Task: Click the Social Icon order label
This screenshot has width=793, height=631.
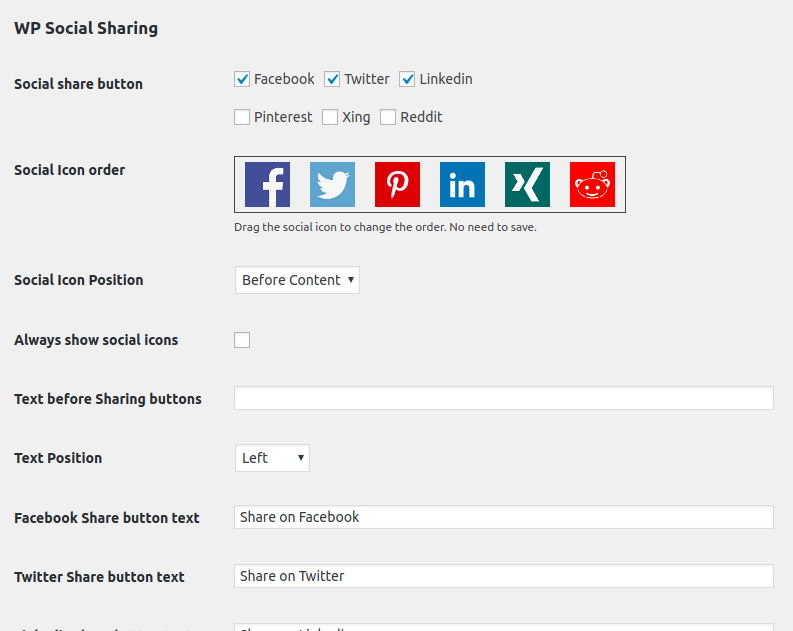Action: [69, 170]
